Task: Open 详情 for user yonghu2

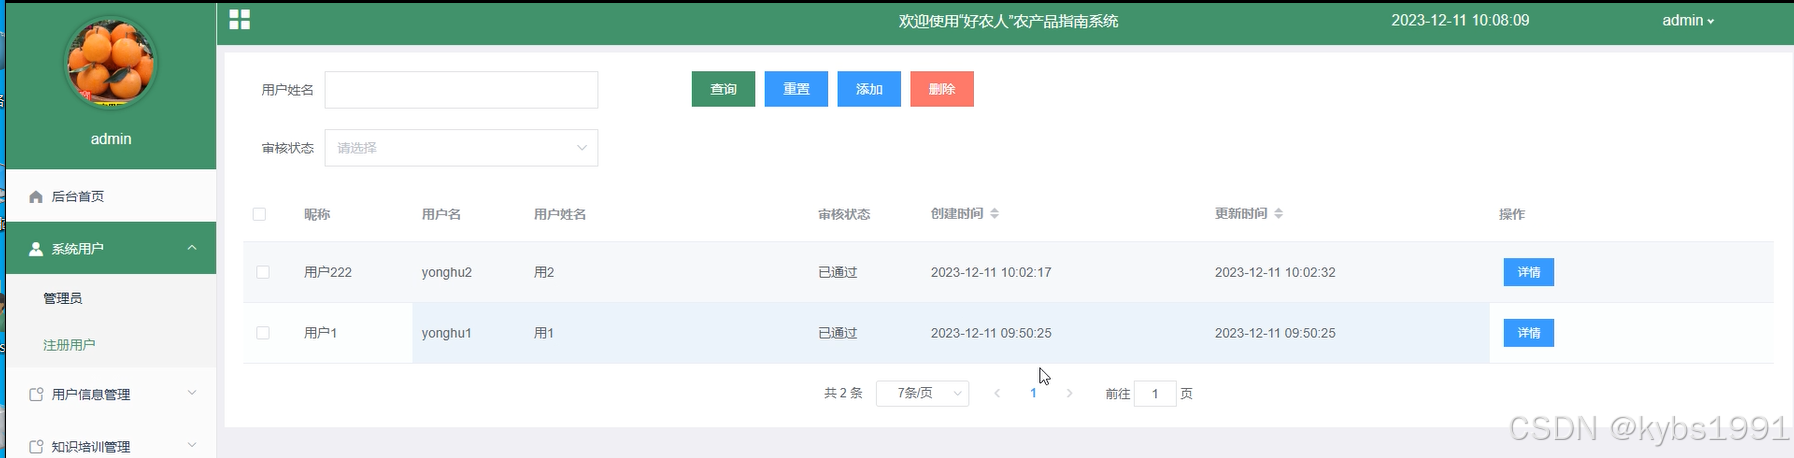Action: pos(1529,272)
